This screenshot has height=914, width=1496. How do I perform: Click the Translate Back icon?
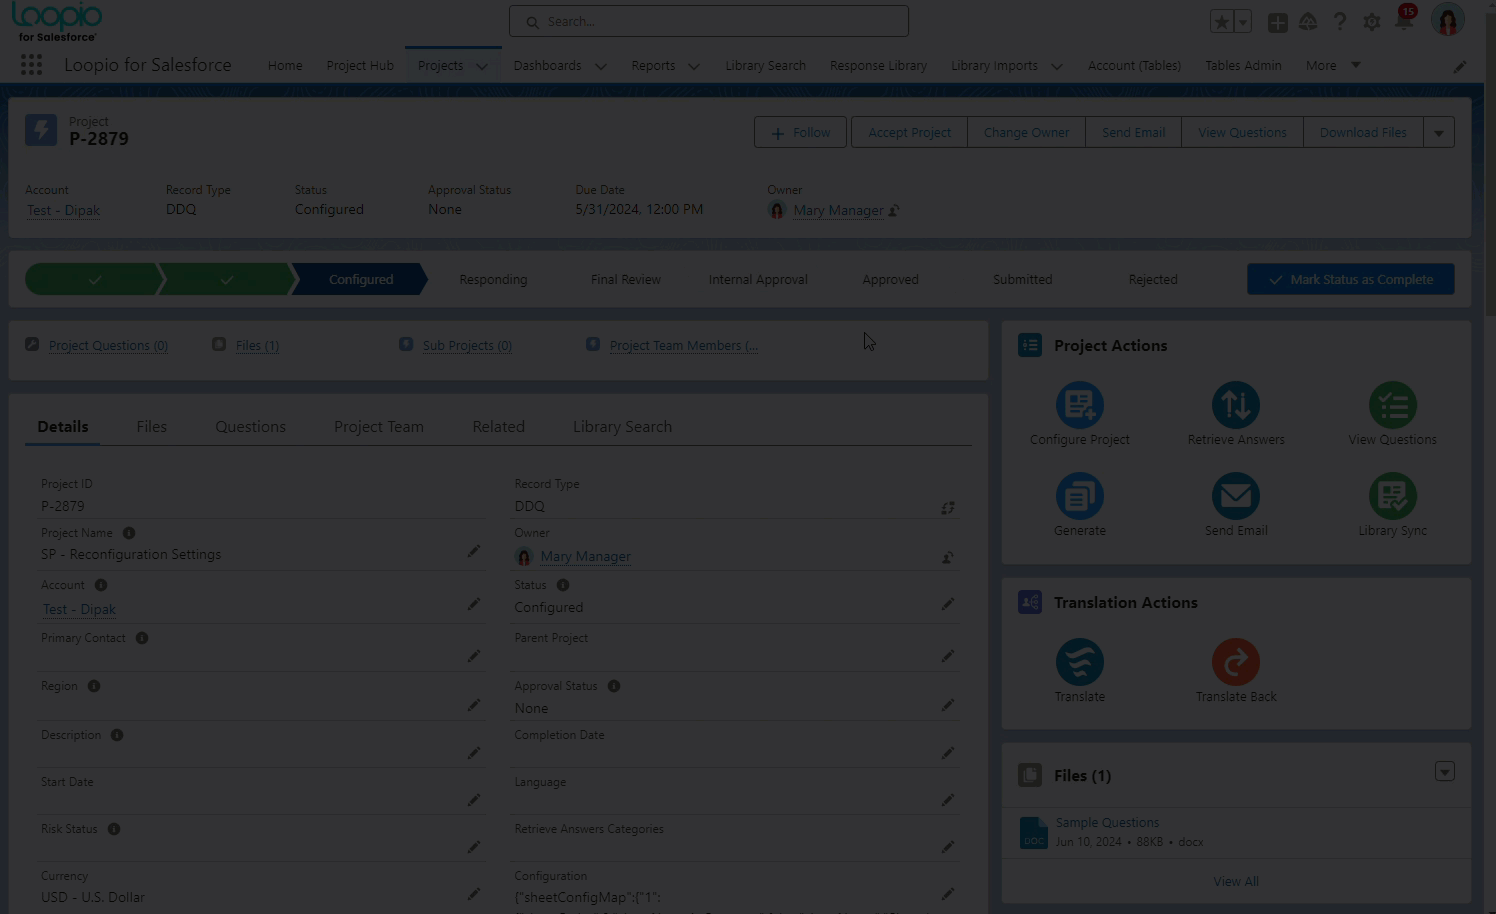(x=1235, y=662)
